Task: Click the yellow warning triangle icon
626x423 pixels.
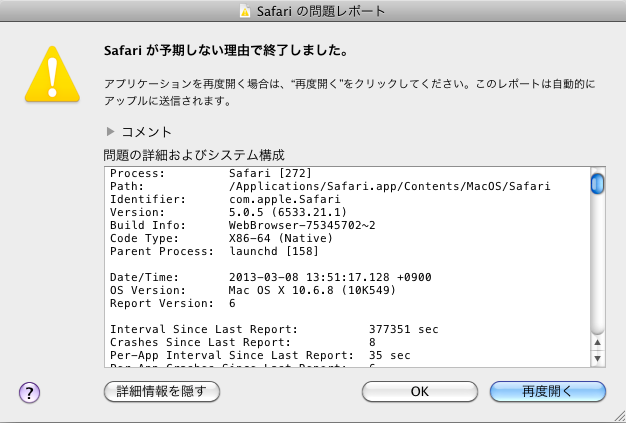Action: coord(52,74)
